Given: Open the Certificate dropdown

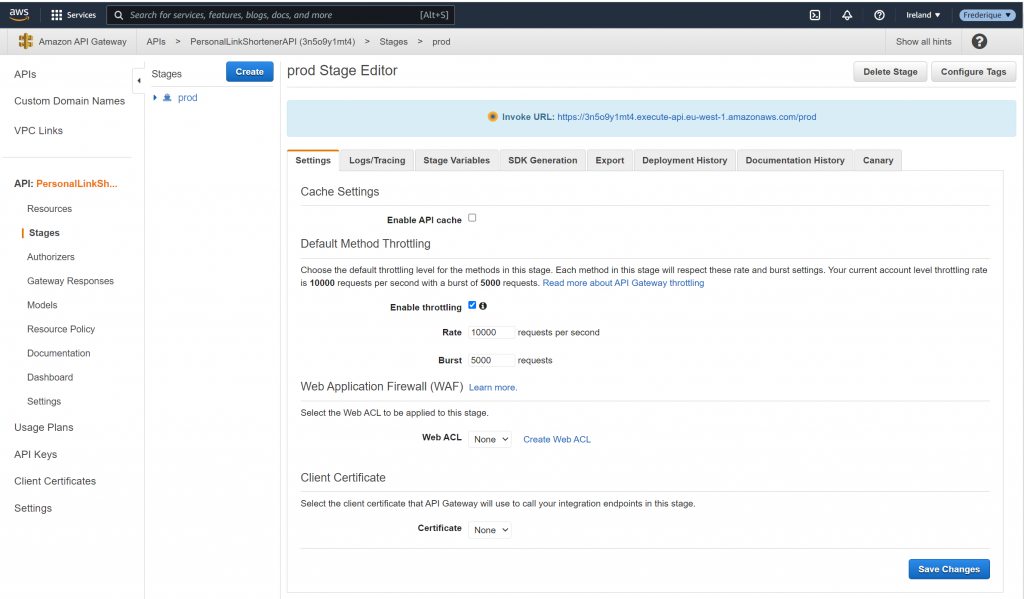Looking at the screenshot, I should [489, 530].
